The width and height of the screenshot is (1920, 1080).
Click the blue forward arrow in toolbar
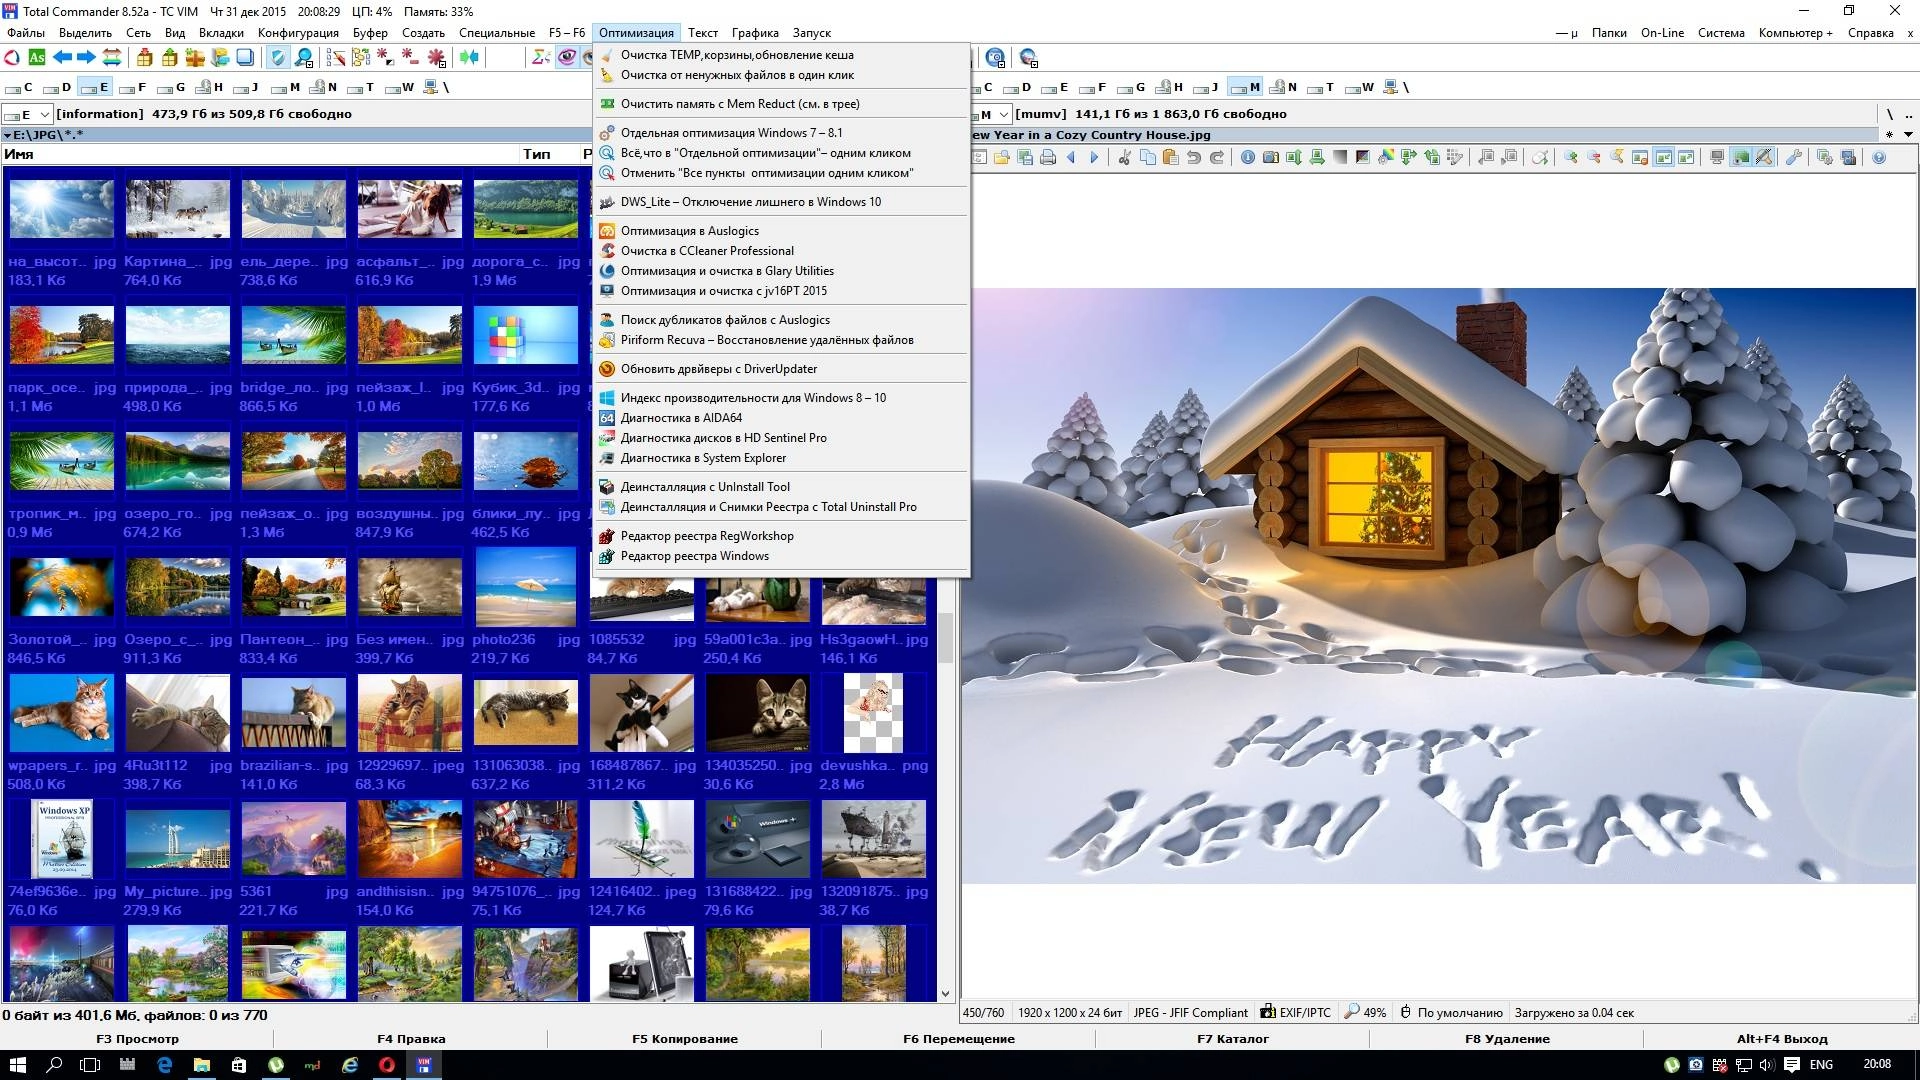coord(86,57)
